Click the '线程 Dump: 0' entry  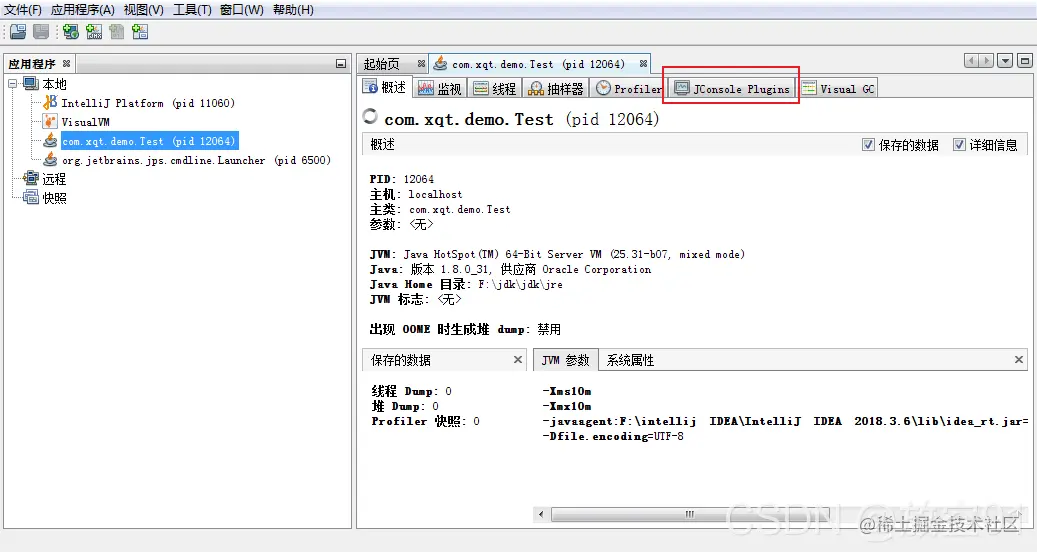[411, 391]
